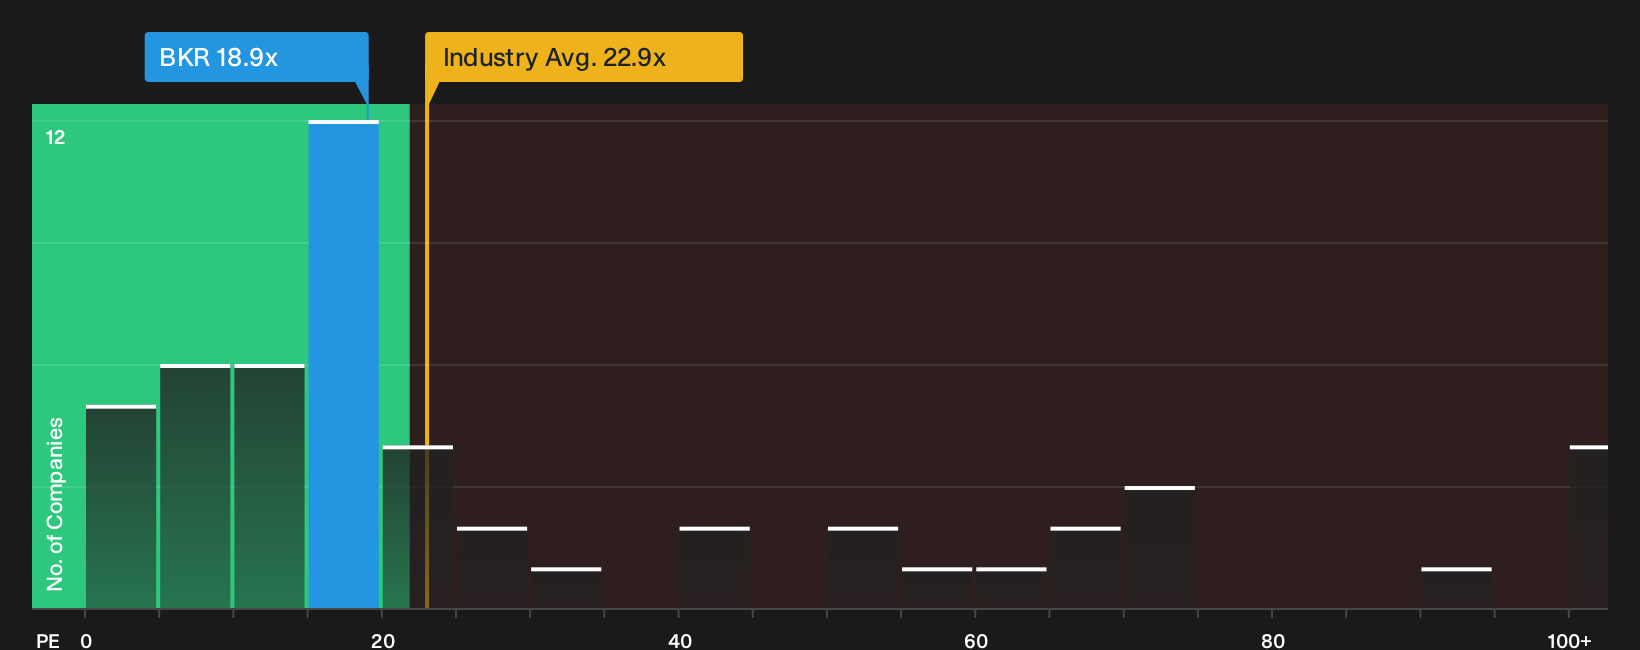This screenshot has height=650, width=1640.
Task: Select the histogram bar for PE 5-10
Action: pyautogui.click(x=195, y=486)
